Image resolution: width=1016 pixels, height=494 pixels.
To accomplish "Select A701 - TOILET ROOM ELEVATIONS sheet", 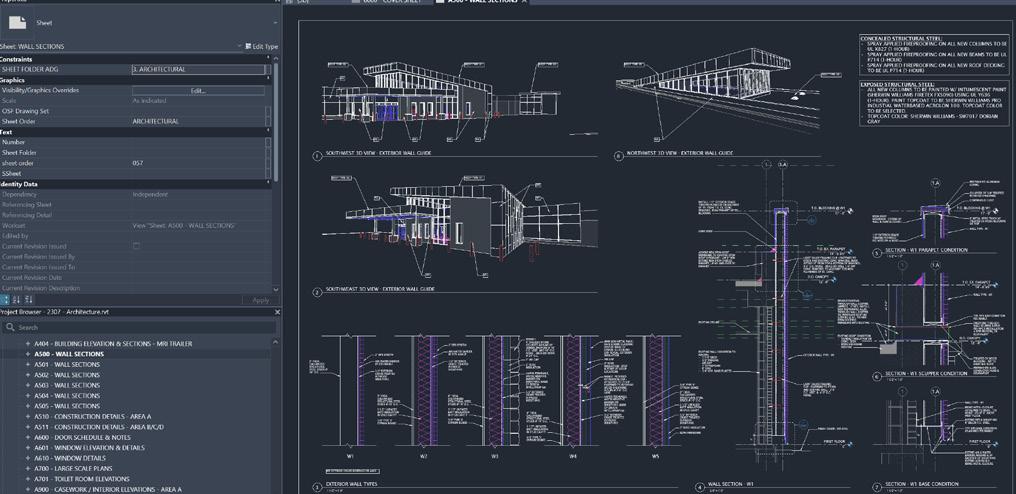I will [x=82, y=478].
